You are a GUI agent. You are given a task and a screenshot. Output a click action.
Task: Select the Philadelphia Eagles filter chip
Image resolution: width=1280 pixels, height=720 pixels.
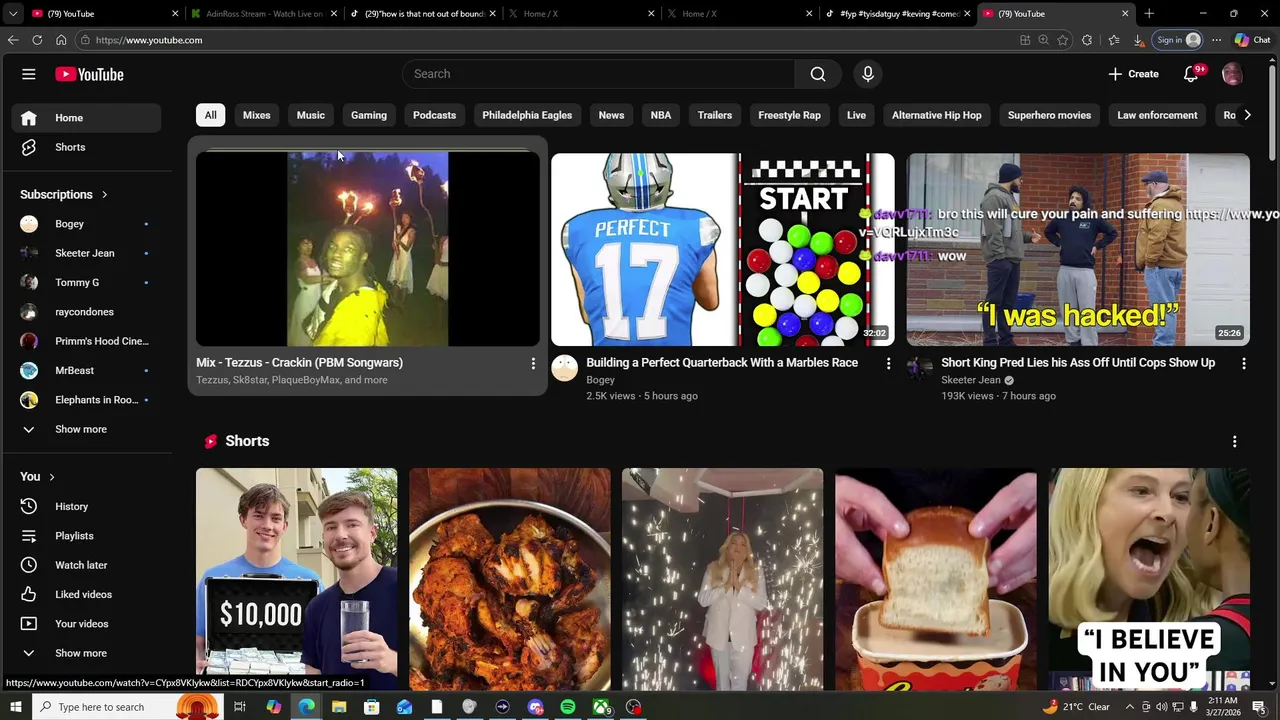[x=527, y=115]
